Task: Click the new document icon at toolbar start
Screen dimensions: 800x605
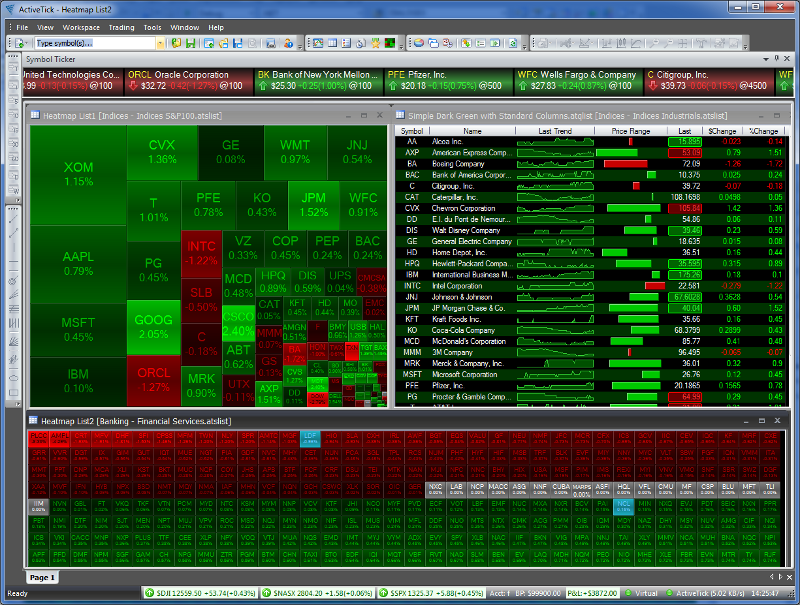Action: (16, 43)
